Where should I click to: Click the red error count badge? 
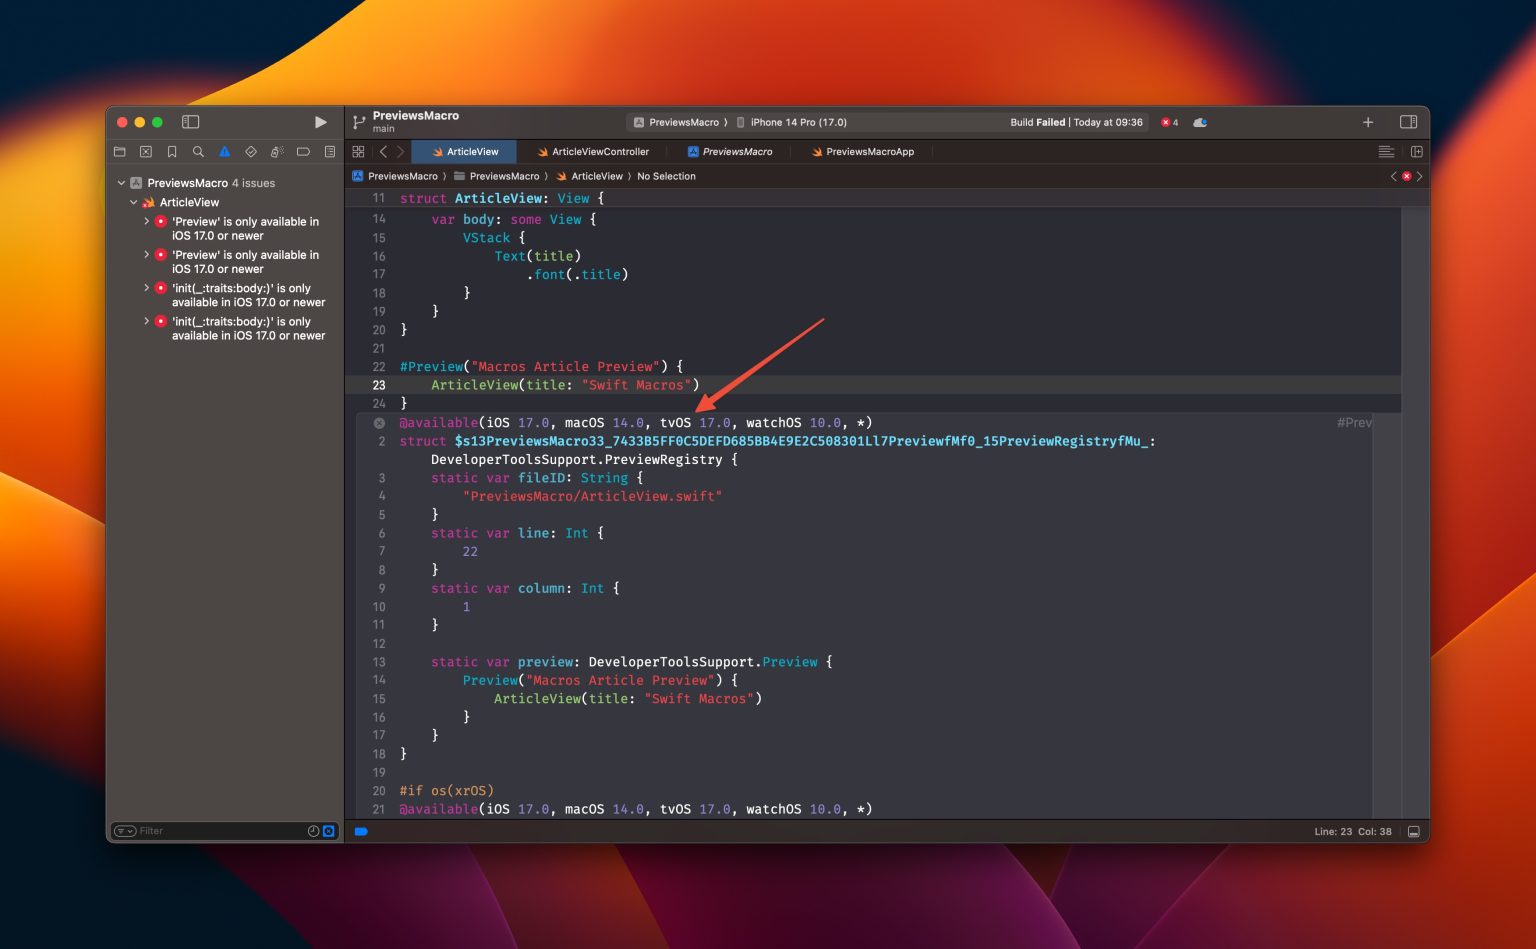[1167, 121]
